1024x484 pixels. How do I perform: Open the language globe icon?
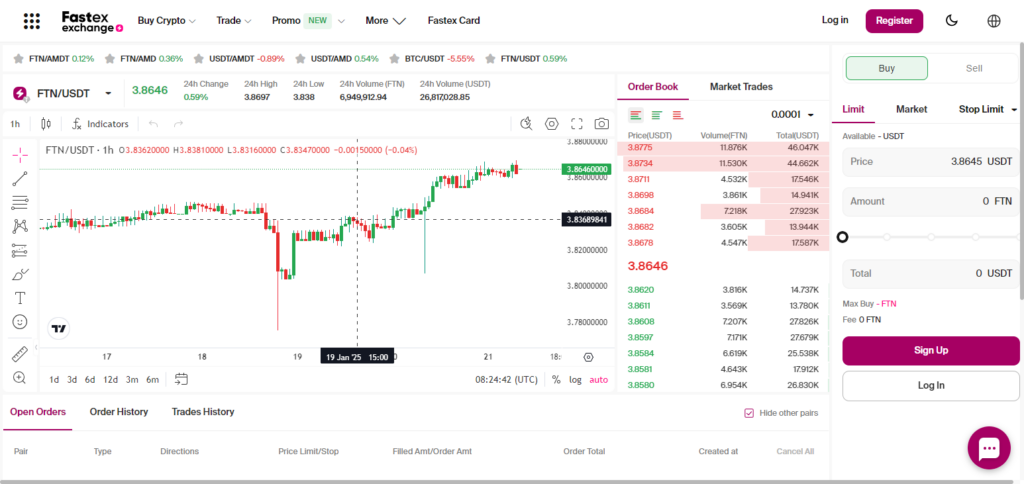(x=993, y=21)
